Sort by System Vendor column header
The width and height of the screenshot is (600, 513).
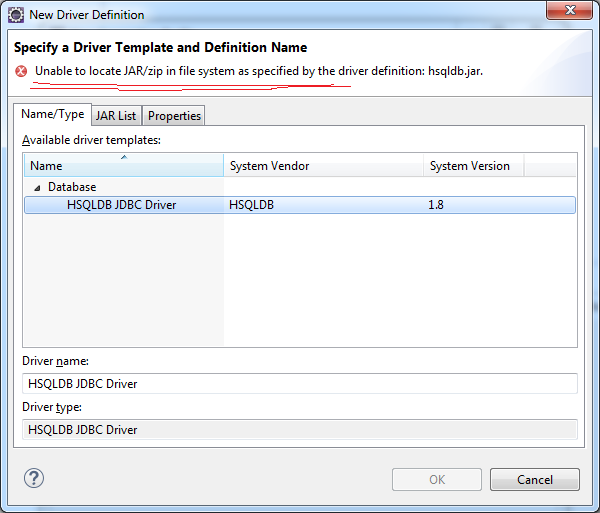click(324, 165)
